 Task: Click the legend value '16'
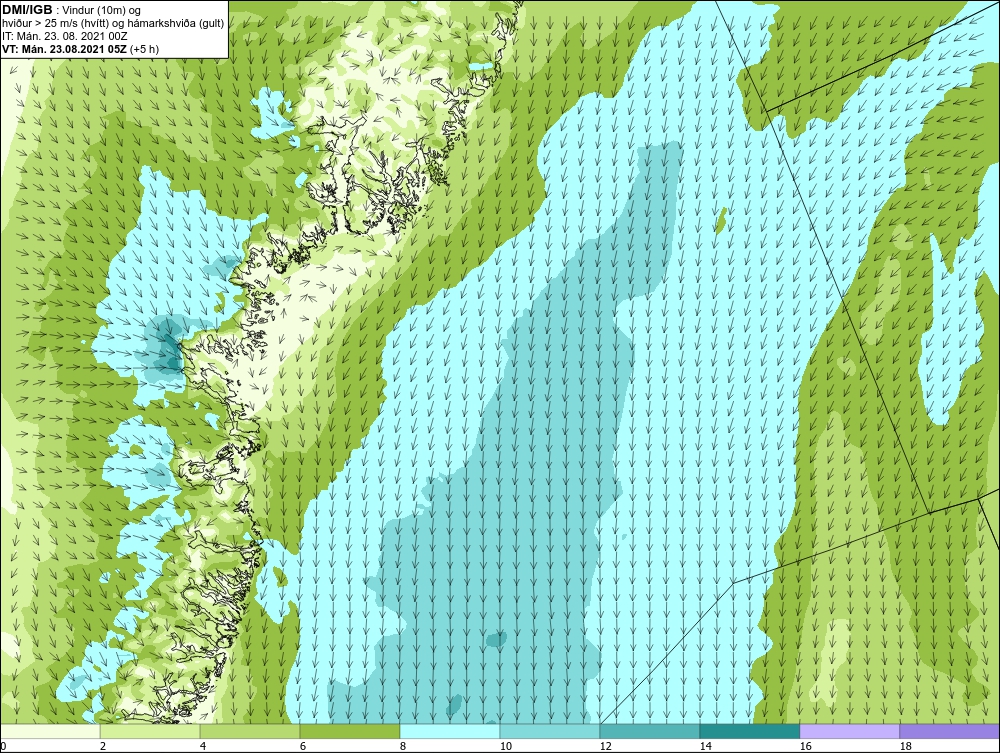(x=805, y=746)
